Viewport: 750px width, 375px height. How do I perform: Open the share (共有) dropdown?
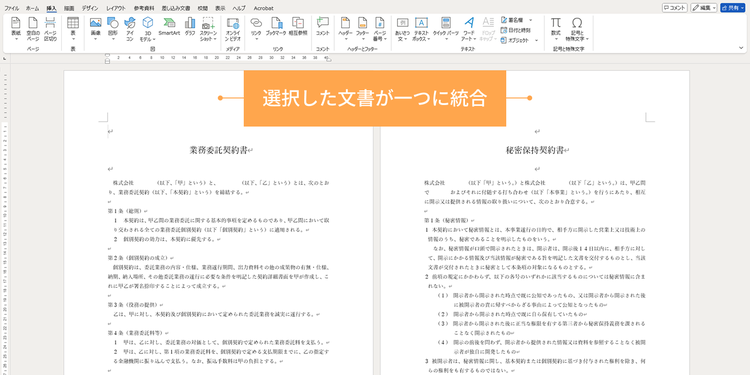click(x=733, y=8)
